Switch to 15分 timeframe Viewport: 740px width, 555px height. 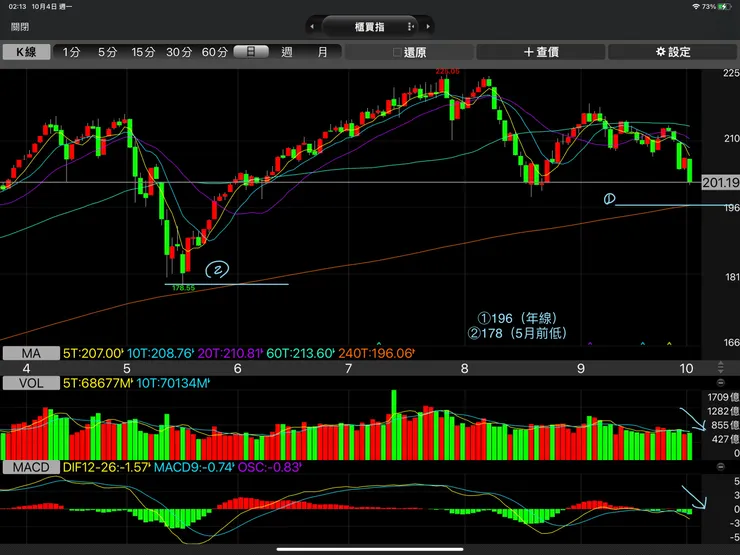[x=143, y=52]
